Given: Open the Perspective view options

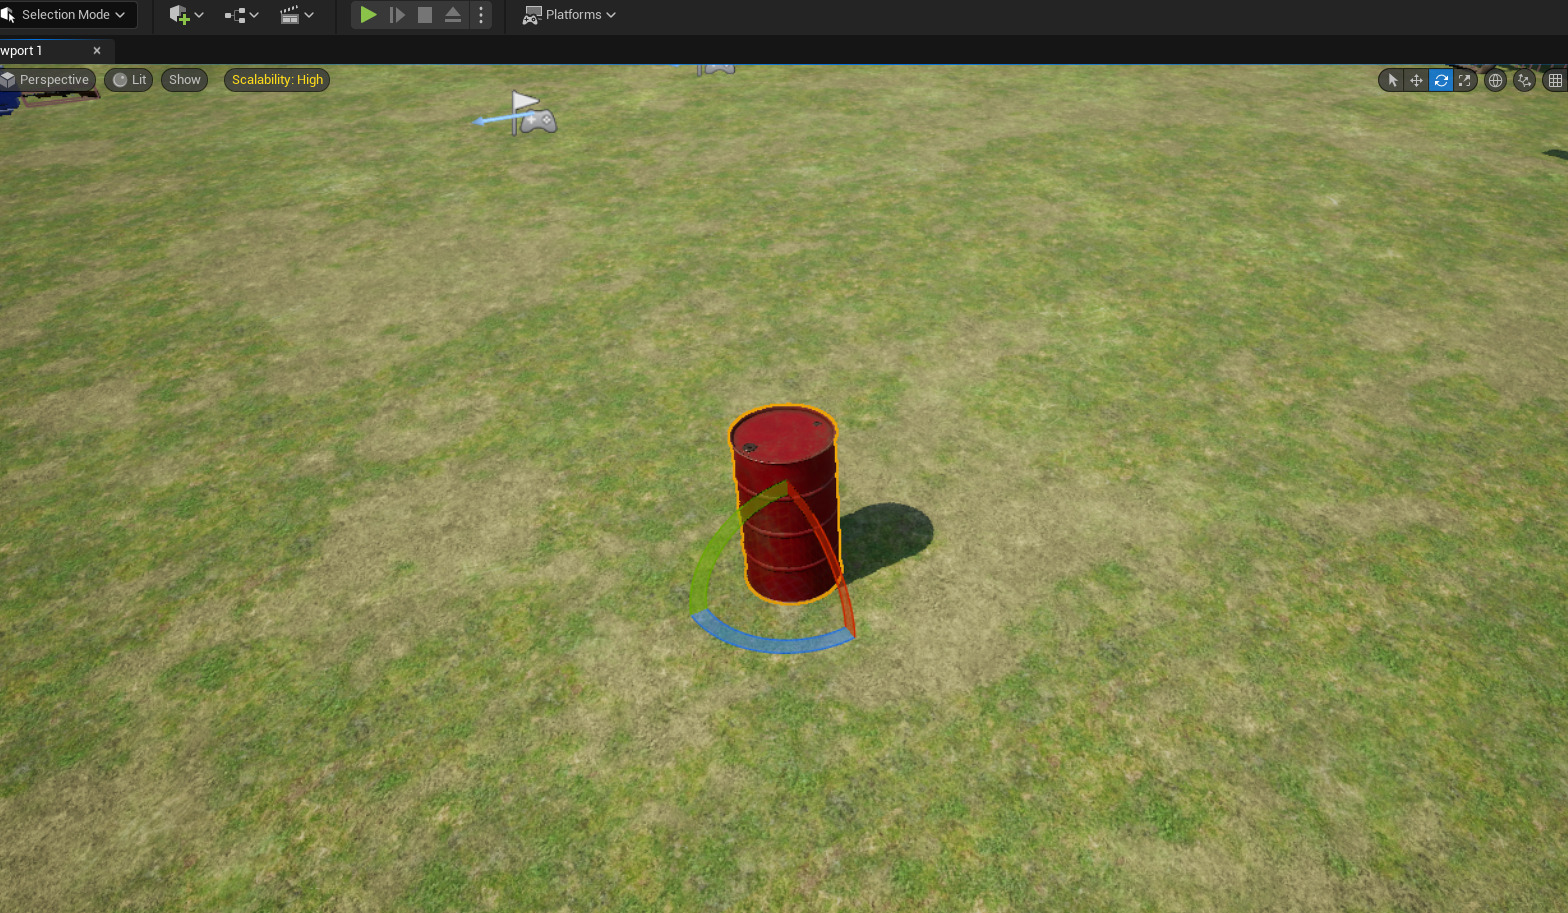Looking at the screenshot, I should (46, 80).
